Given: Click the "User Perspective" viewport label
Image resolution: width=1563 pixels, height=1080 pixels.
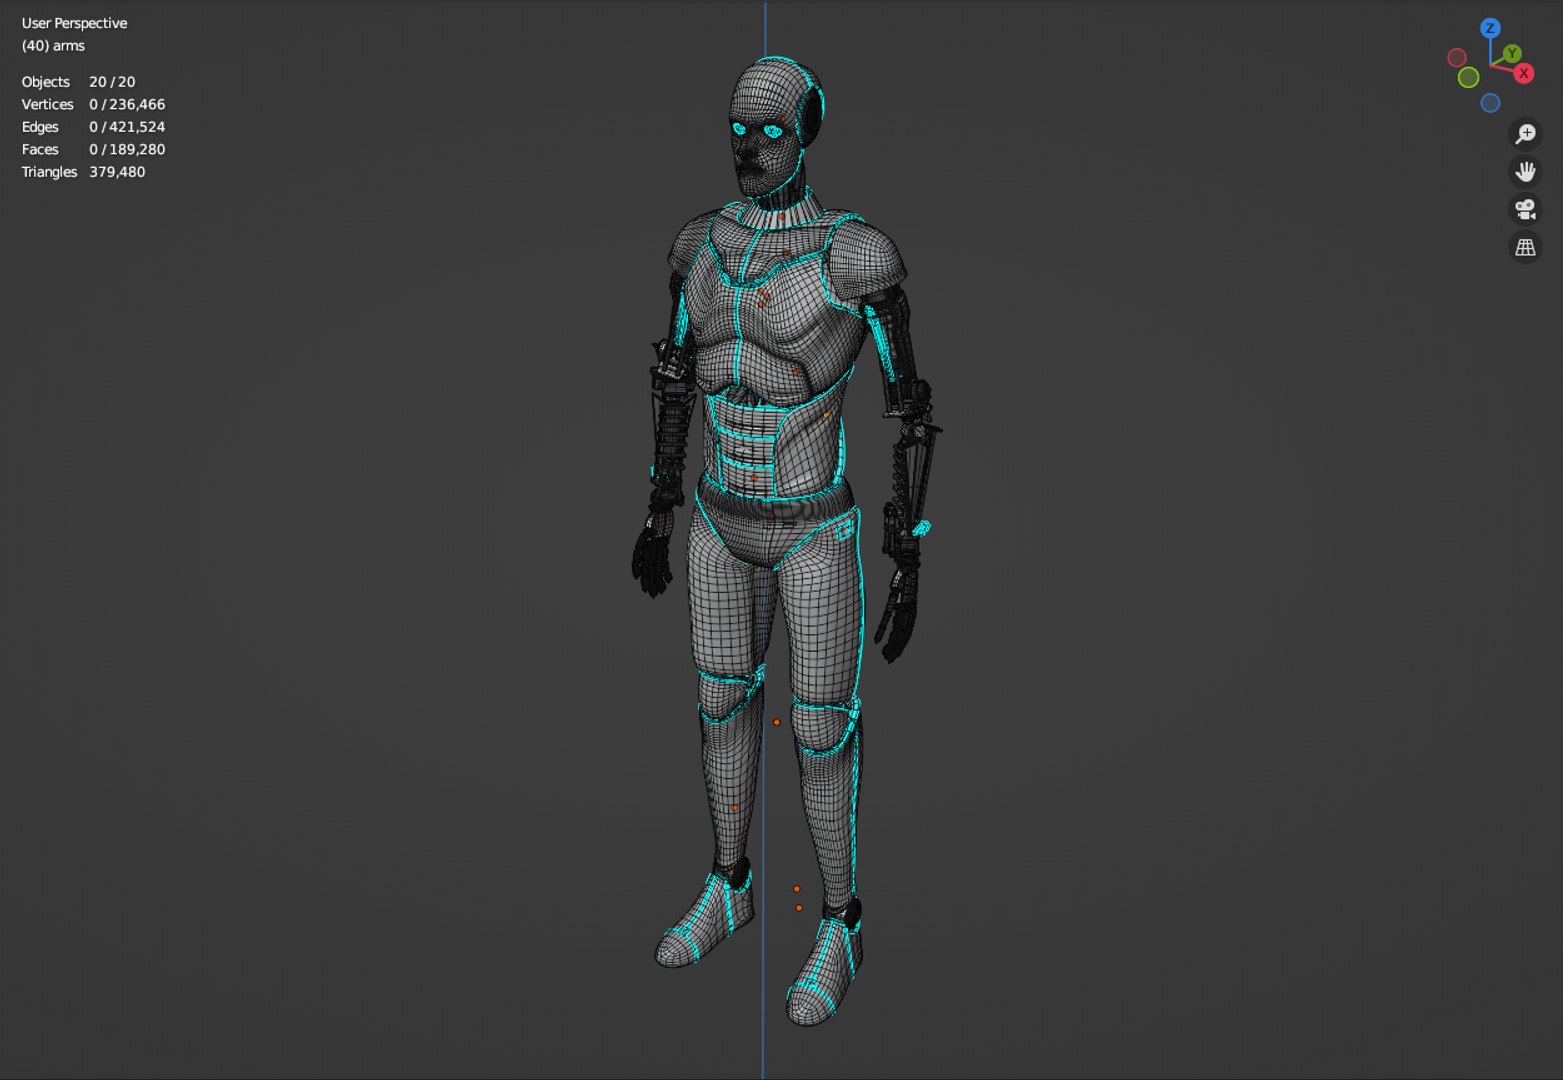Looking at the screenshot, I should (x=74, y=23).
